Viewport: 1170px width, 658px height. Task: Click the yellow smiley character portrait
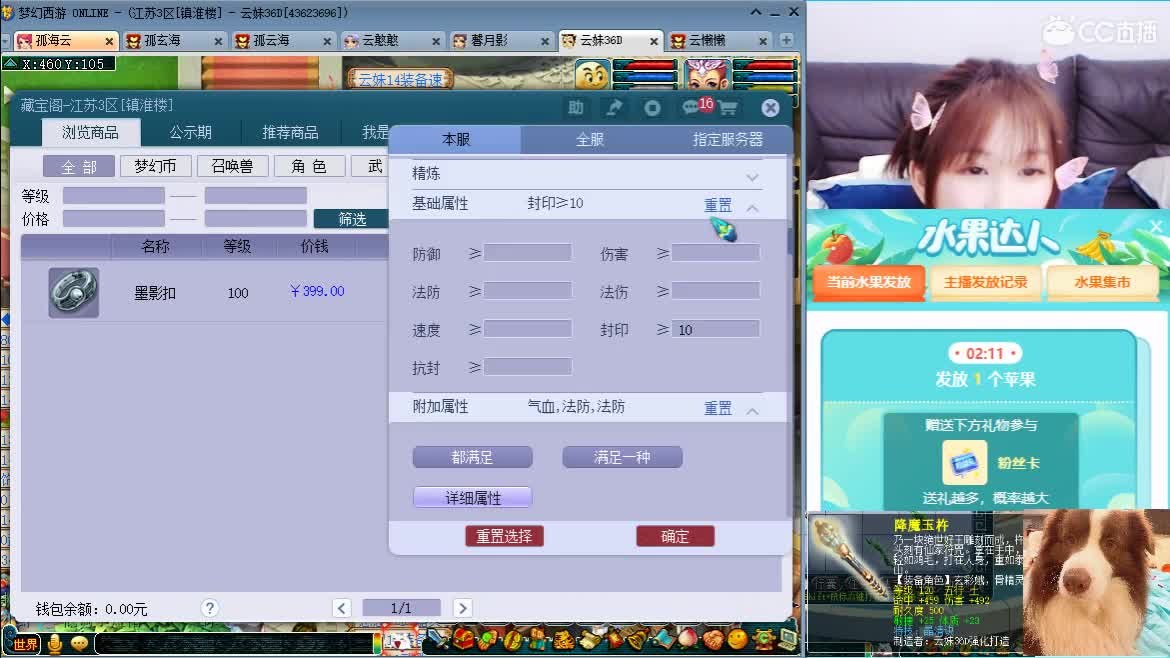pos(592,75)
